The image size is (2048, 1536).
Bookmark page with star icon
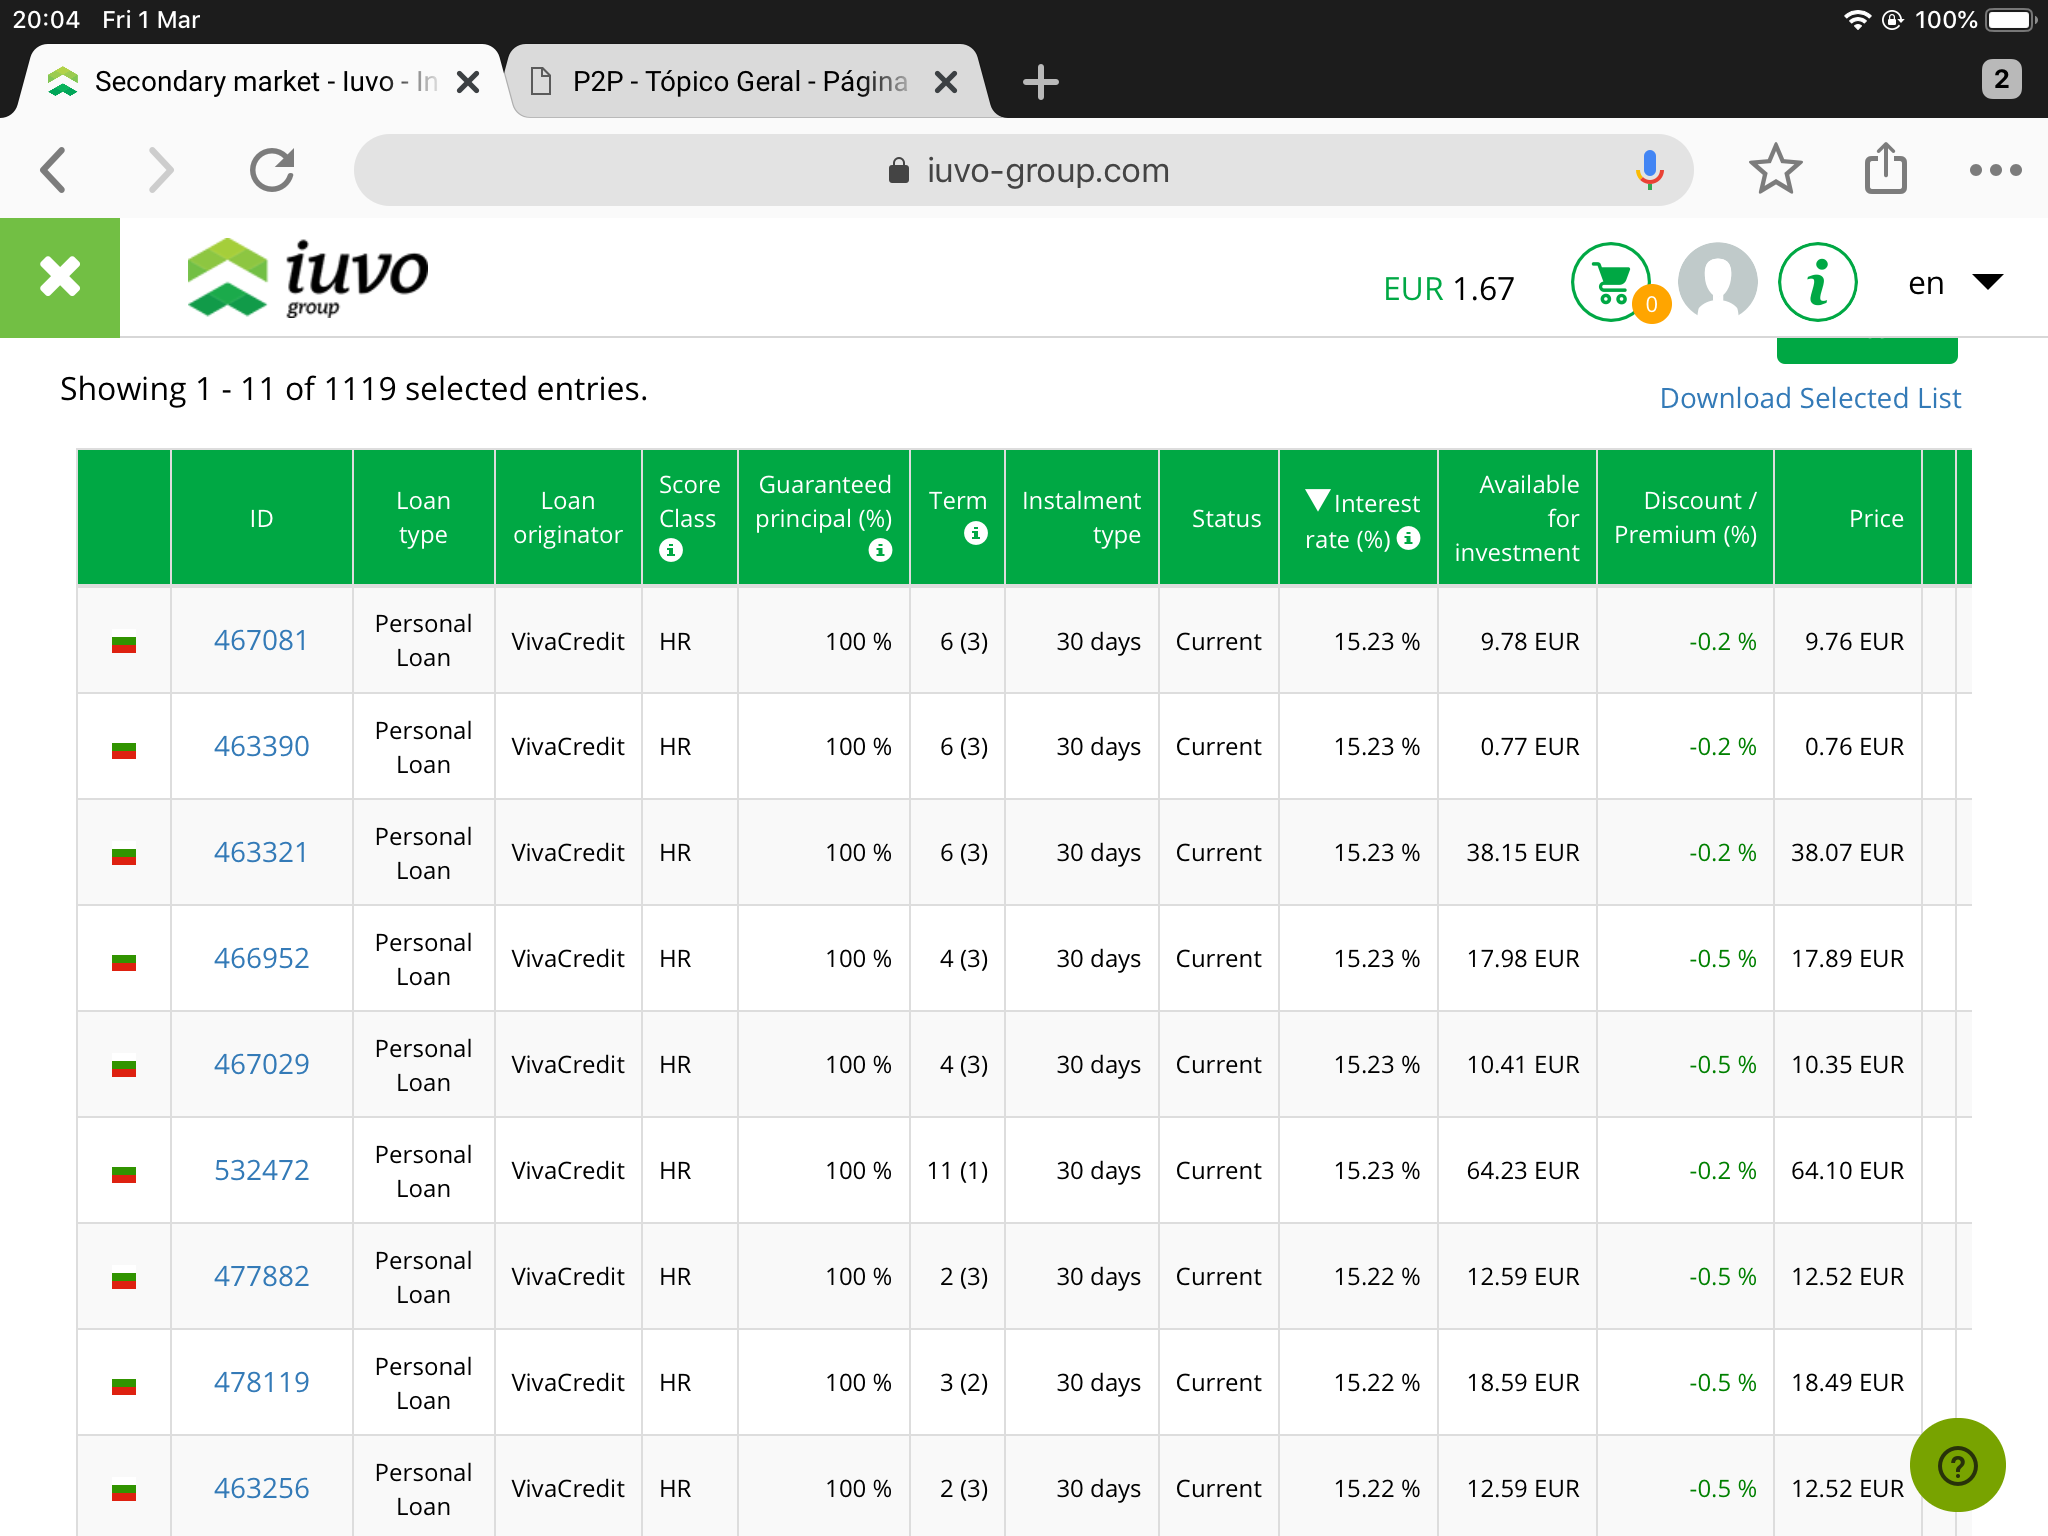(x=1775, y=170)
